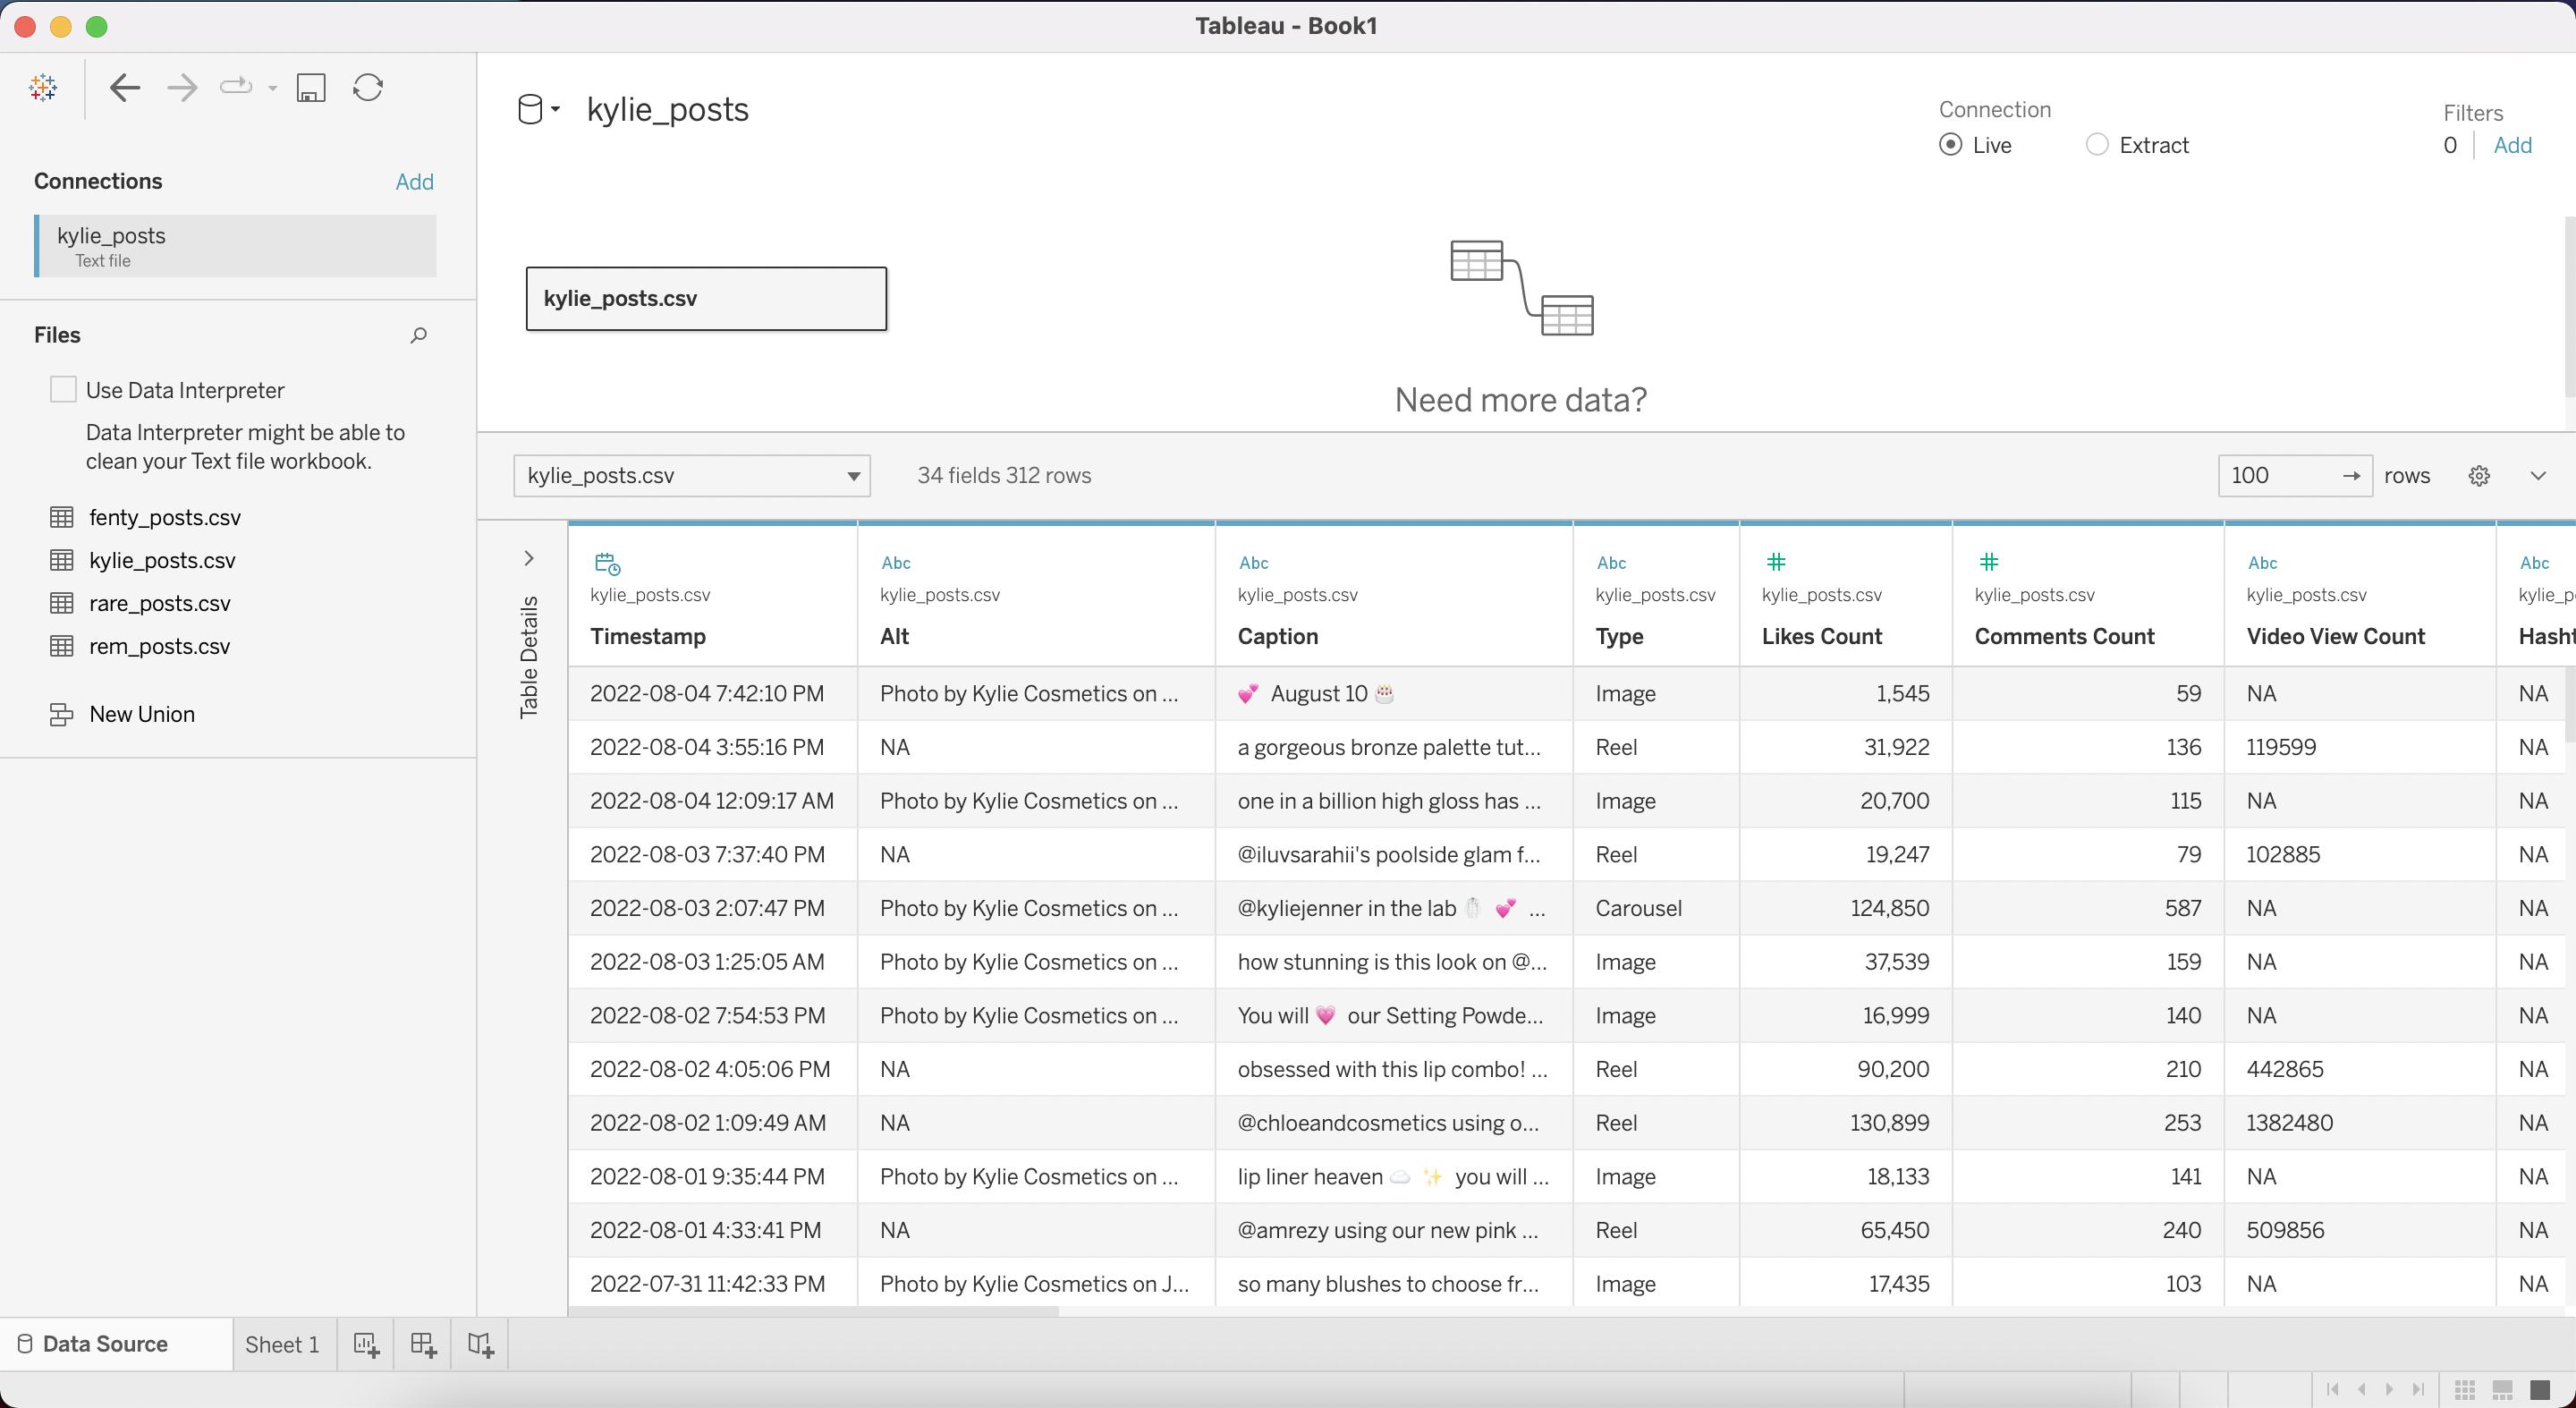Click the Type column Abc data type icon
This screenshot has width=2576, height=1408.
click(1612, 563)
